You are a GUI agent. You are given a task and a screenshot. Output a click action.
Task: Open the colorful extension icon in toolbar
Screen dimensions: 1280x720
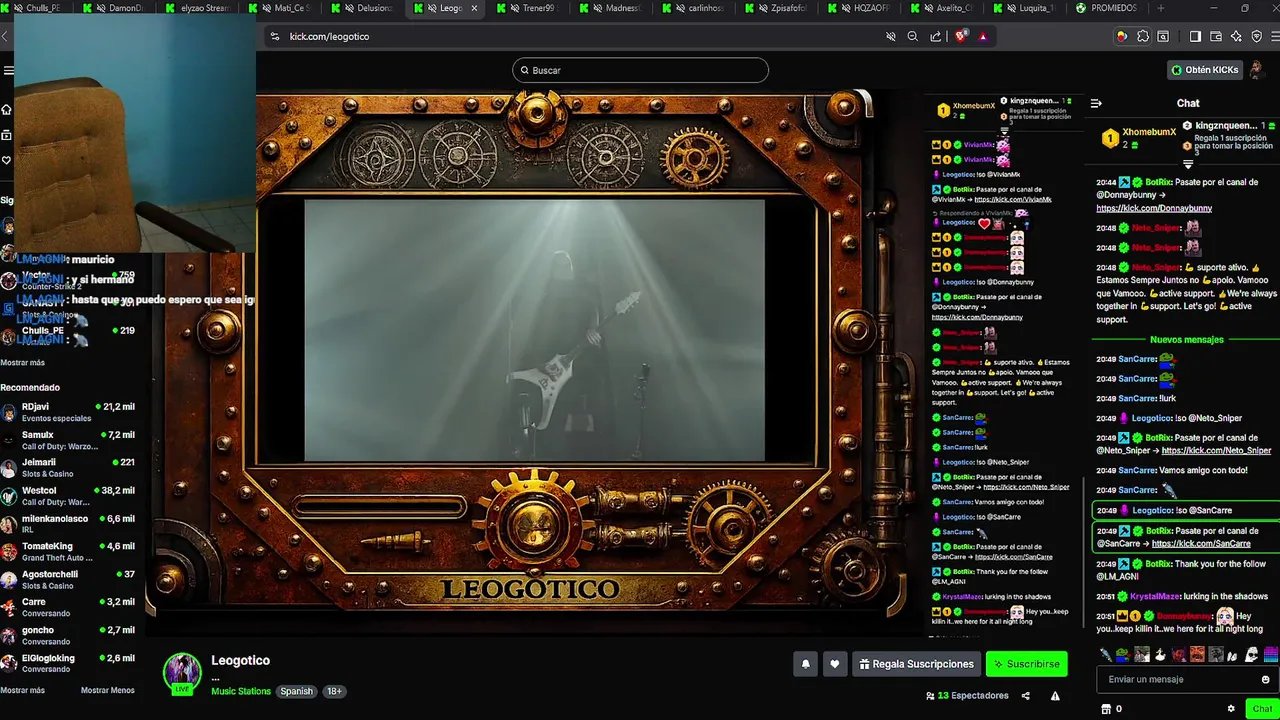click(x=1122, y=36)
